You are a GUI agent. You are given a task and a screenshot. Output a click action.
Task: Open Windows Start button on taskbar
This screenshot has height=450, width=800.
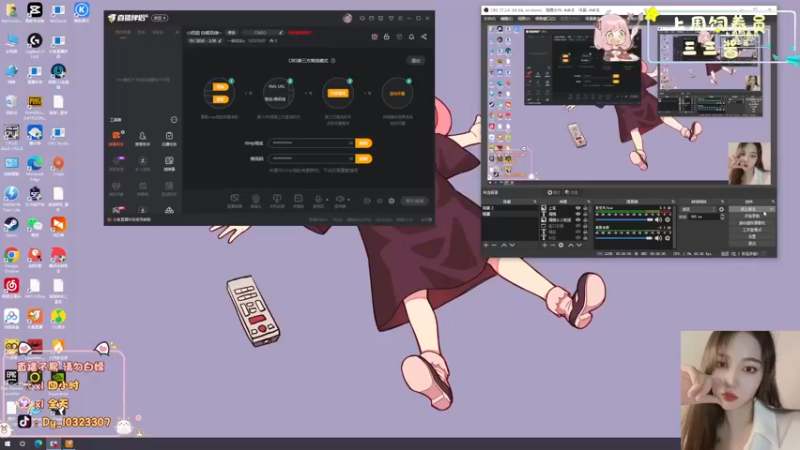point(7,444)
